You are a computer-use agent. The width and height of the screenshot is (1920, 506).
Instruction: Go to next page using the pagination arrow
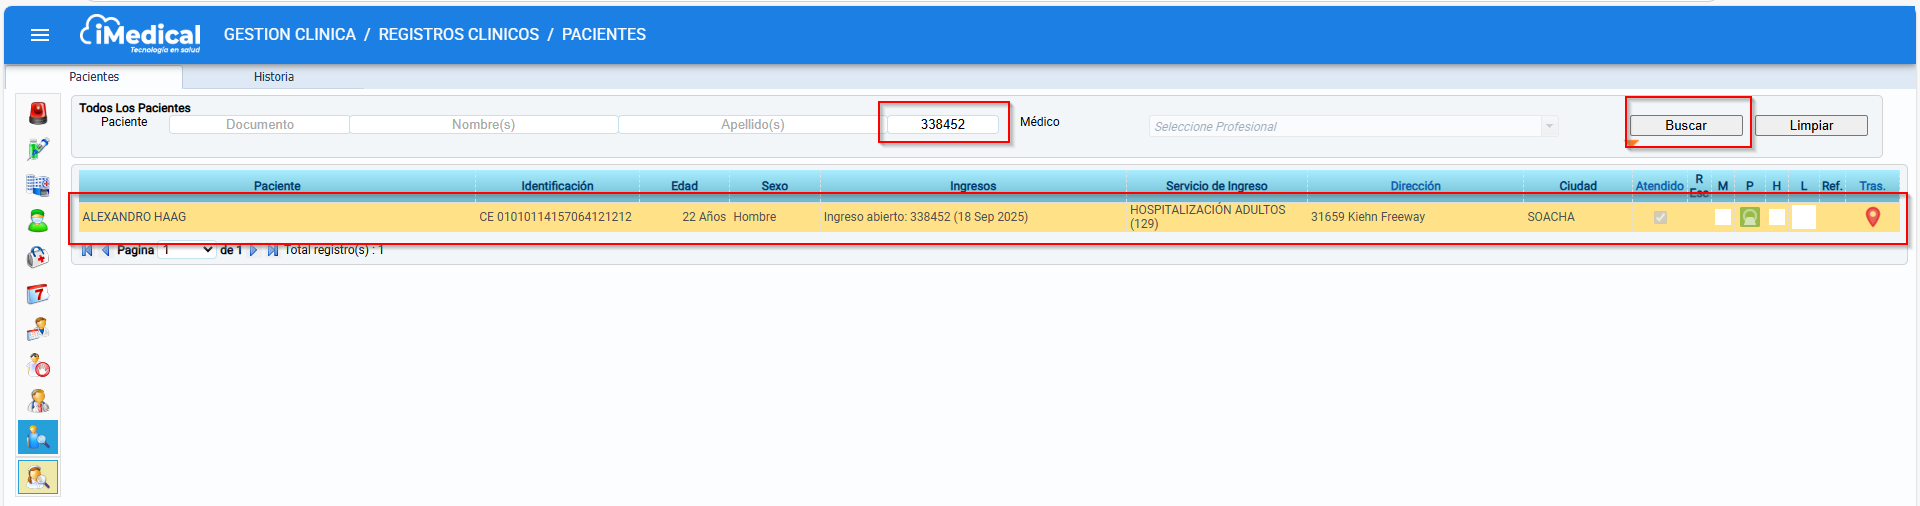(253, 250)
